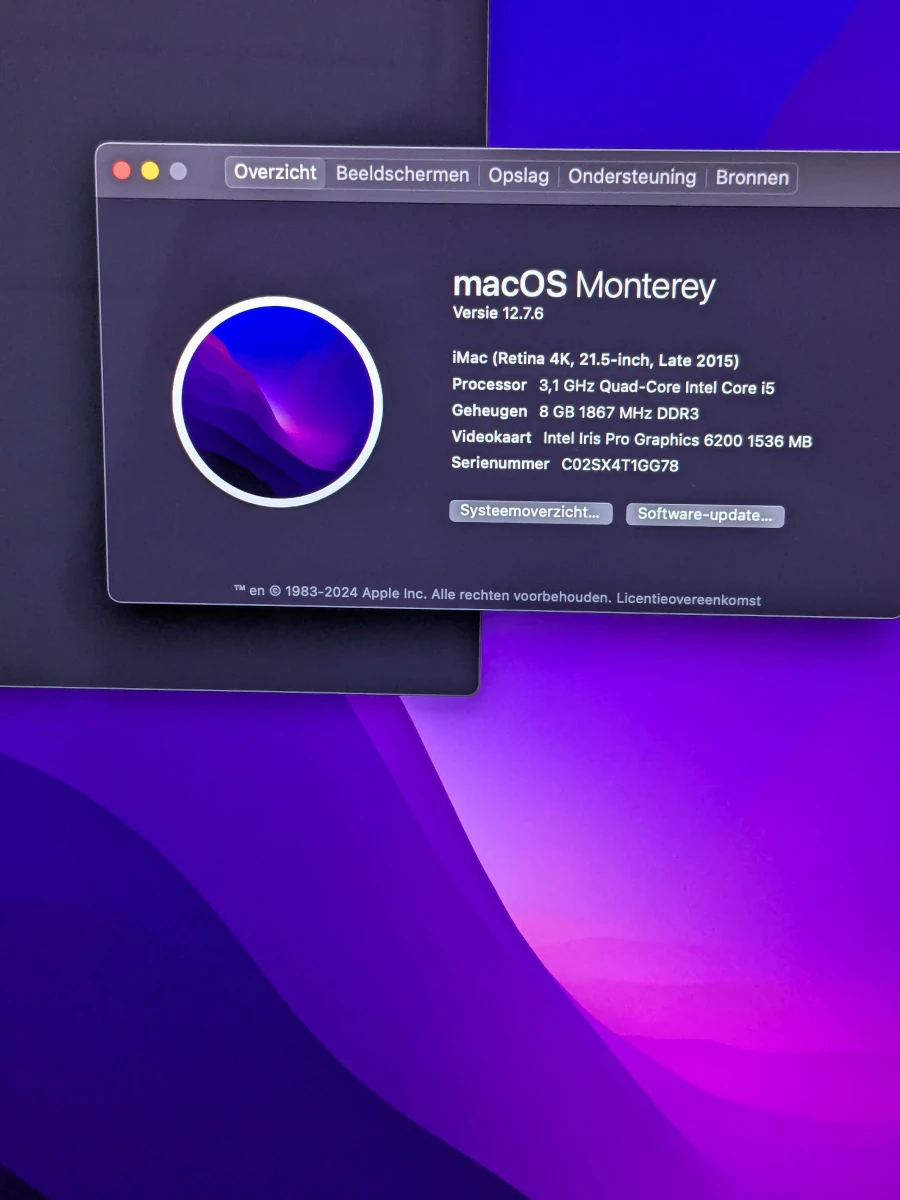Close the About This Mac window
This screenshot has height=1200, width=900.
(x=122, y=171)
